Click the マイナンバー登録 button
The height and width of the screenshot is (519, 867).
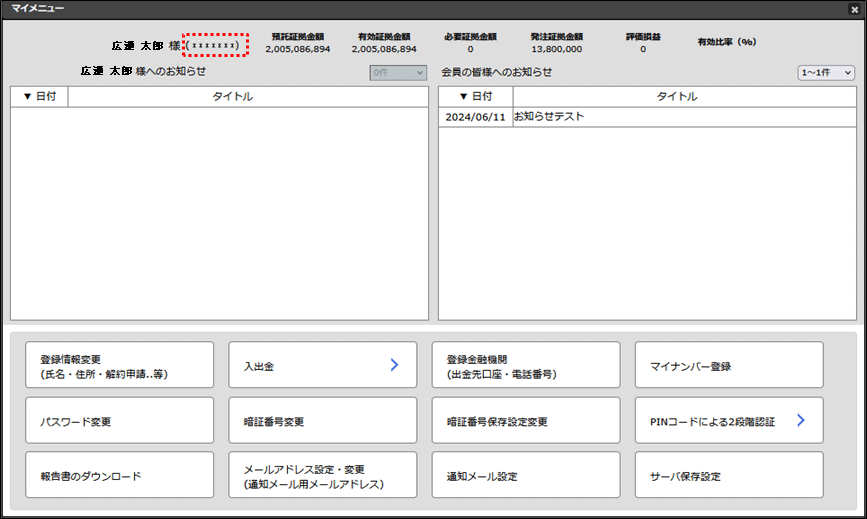(x=729, y=366)
